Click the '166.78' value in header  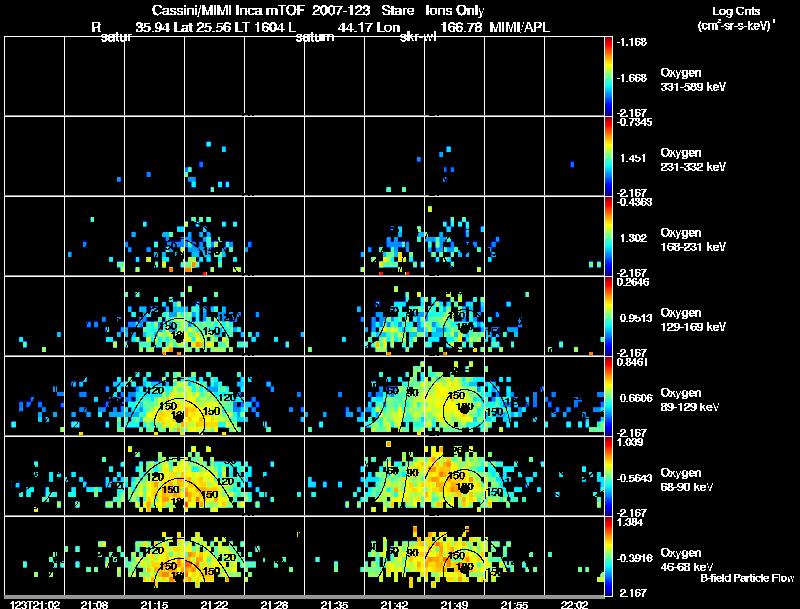point(461,27)
